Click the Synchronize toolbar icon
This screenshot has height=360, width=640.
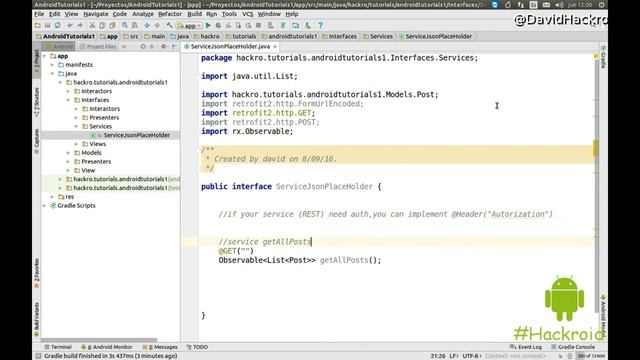58,25
